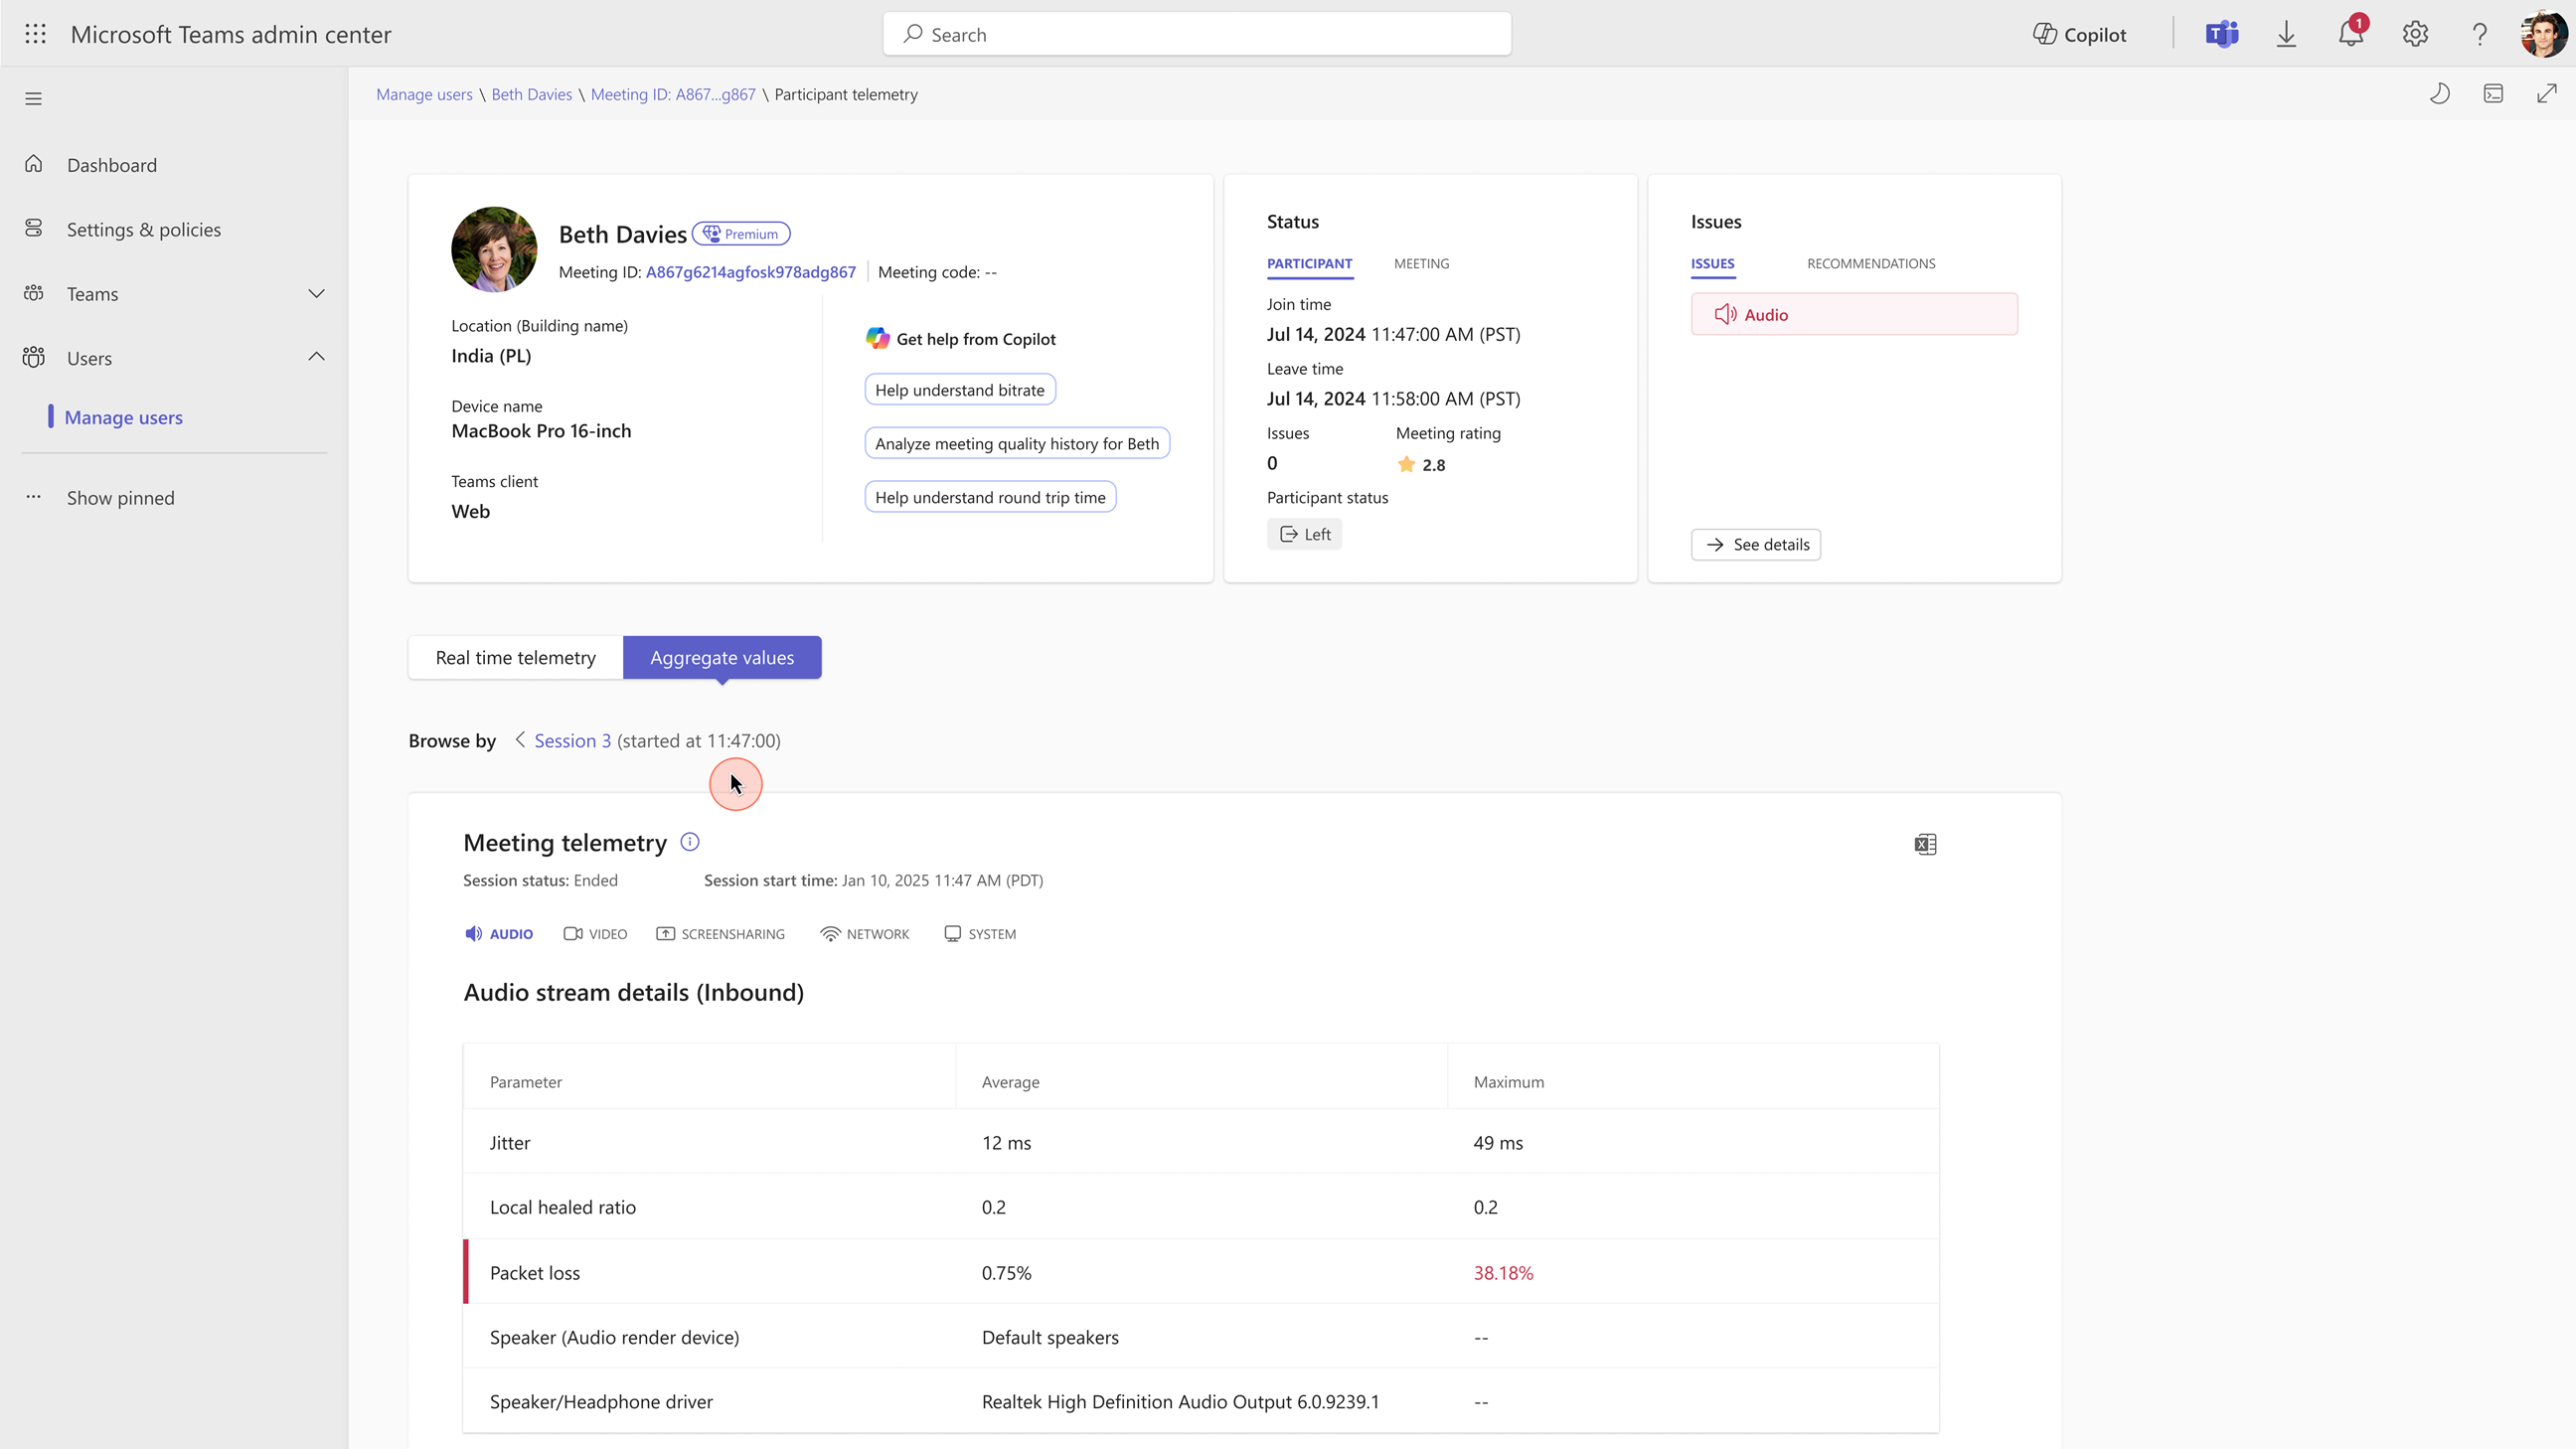Click Analyze meeting quality history for Beth
Viewport: 2576px width, 1449px height.
[1017, 444]
